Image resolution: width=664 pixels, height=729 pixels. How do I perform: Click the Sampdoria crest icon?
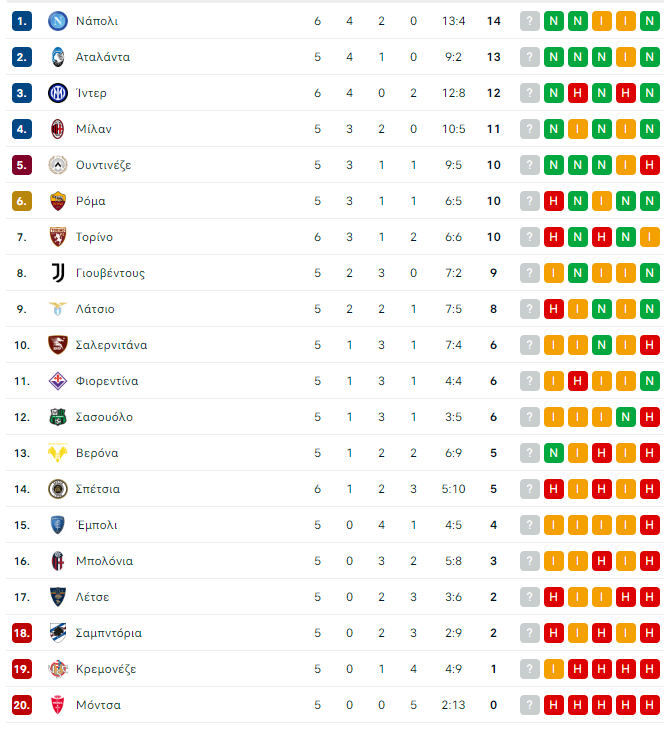coord(58,633)
